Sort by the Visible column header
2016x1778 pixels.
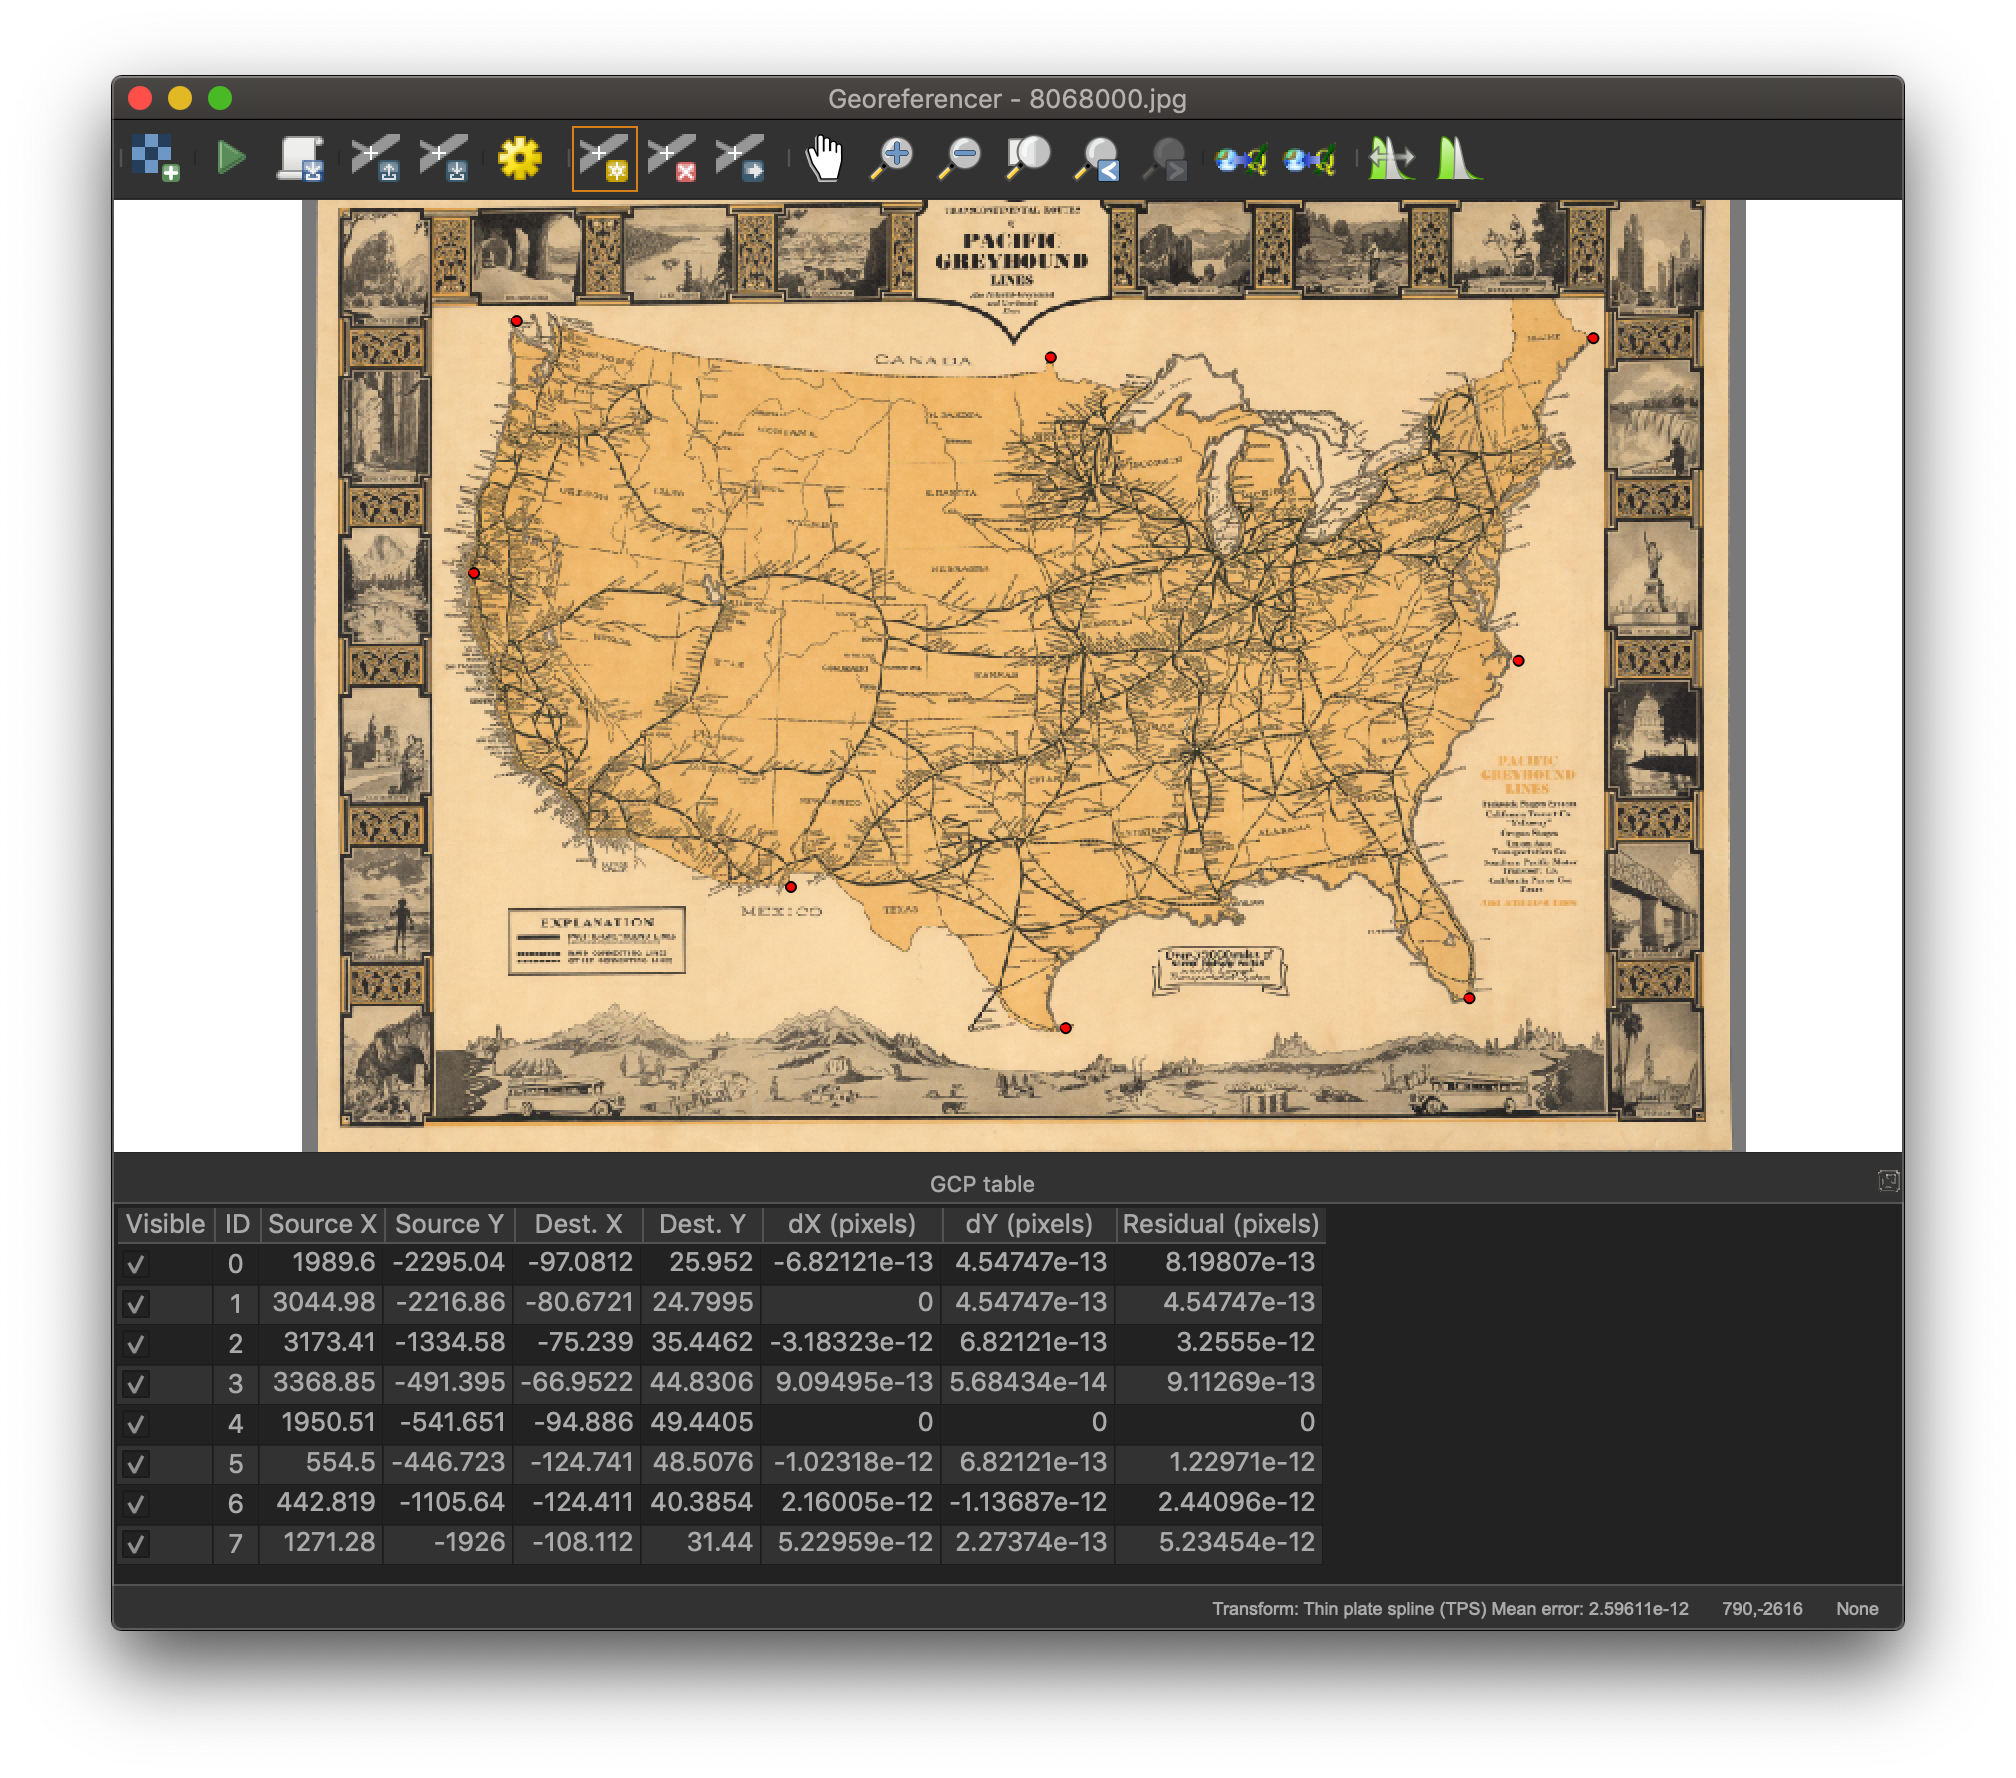pyautogui.click(x=165, y=1224)
